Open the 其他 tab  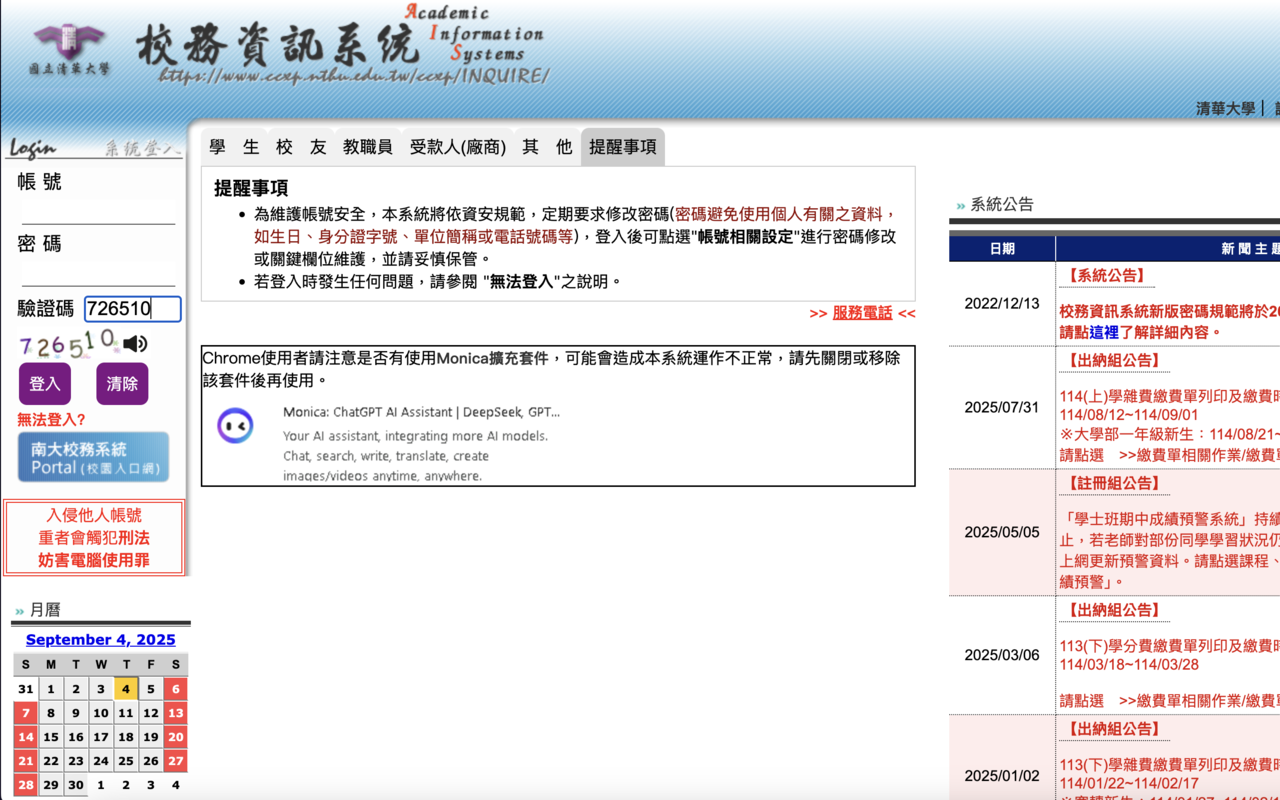tap(546, 147)
